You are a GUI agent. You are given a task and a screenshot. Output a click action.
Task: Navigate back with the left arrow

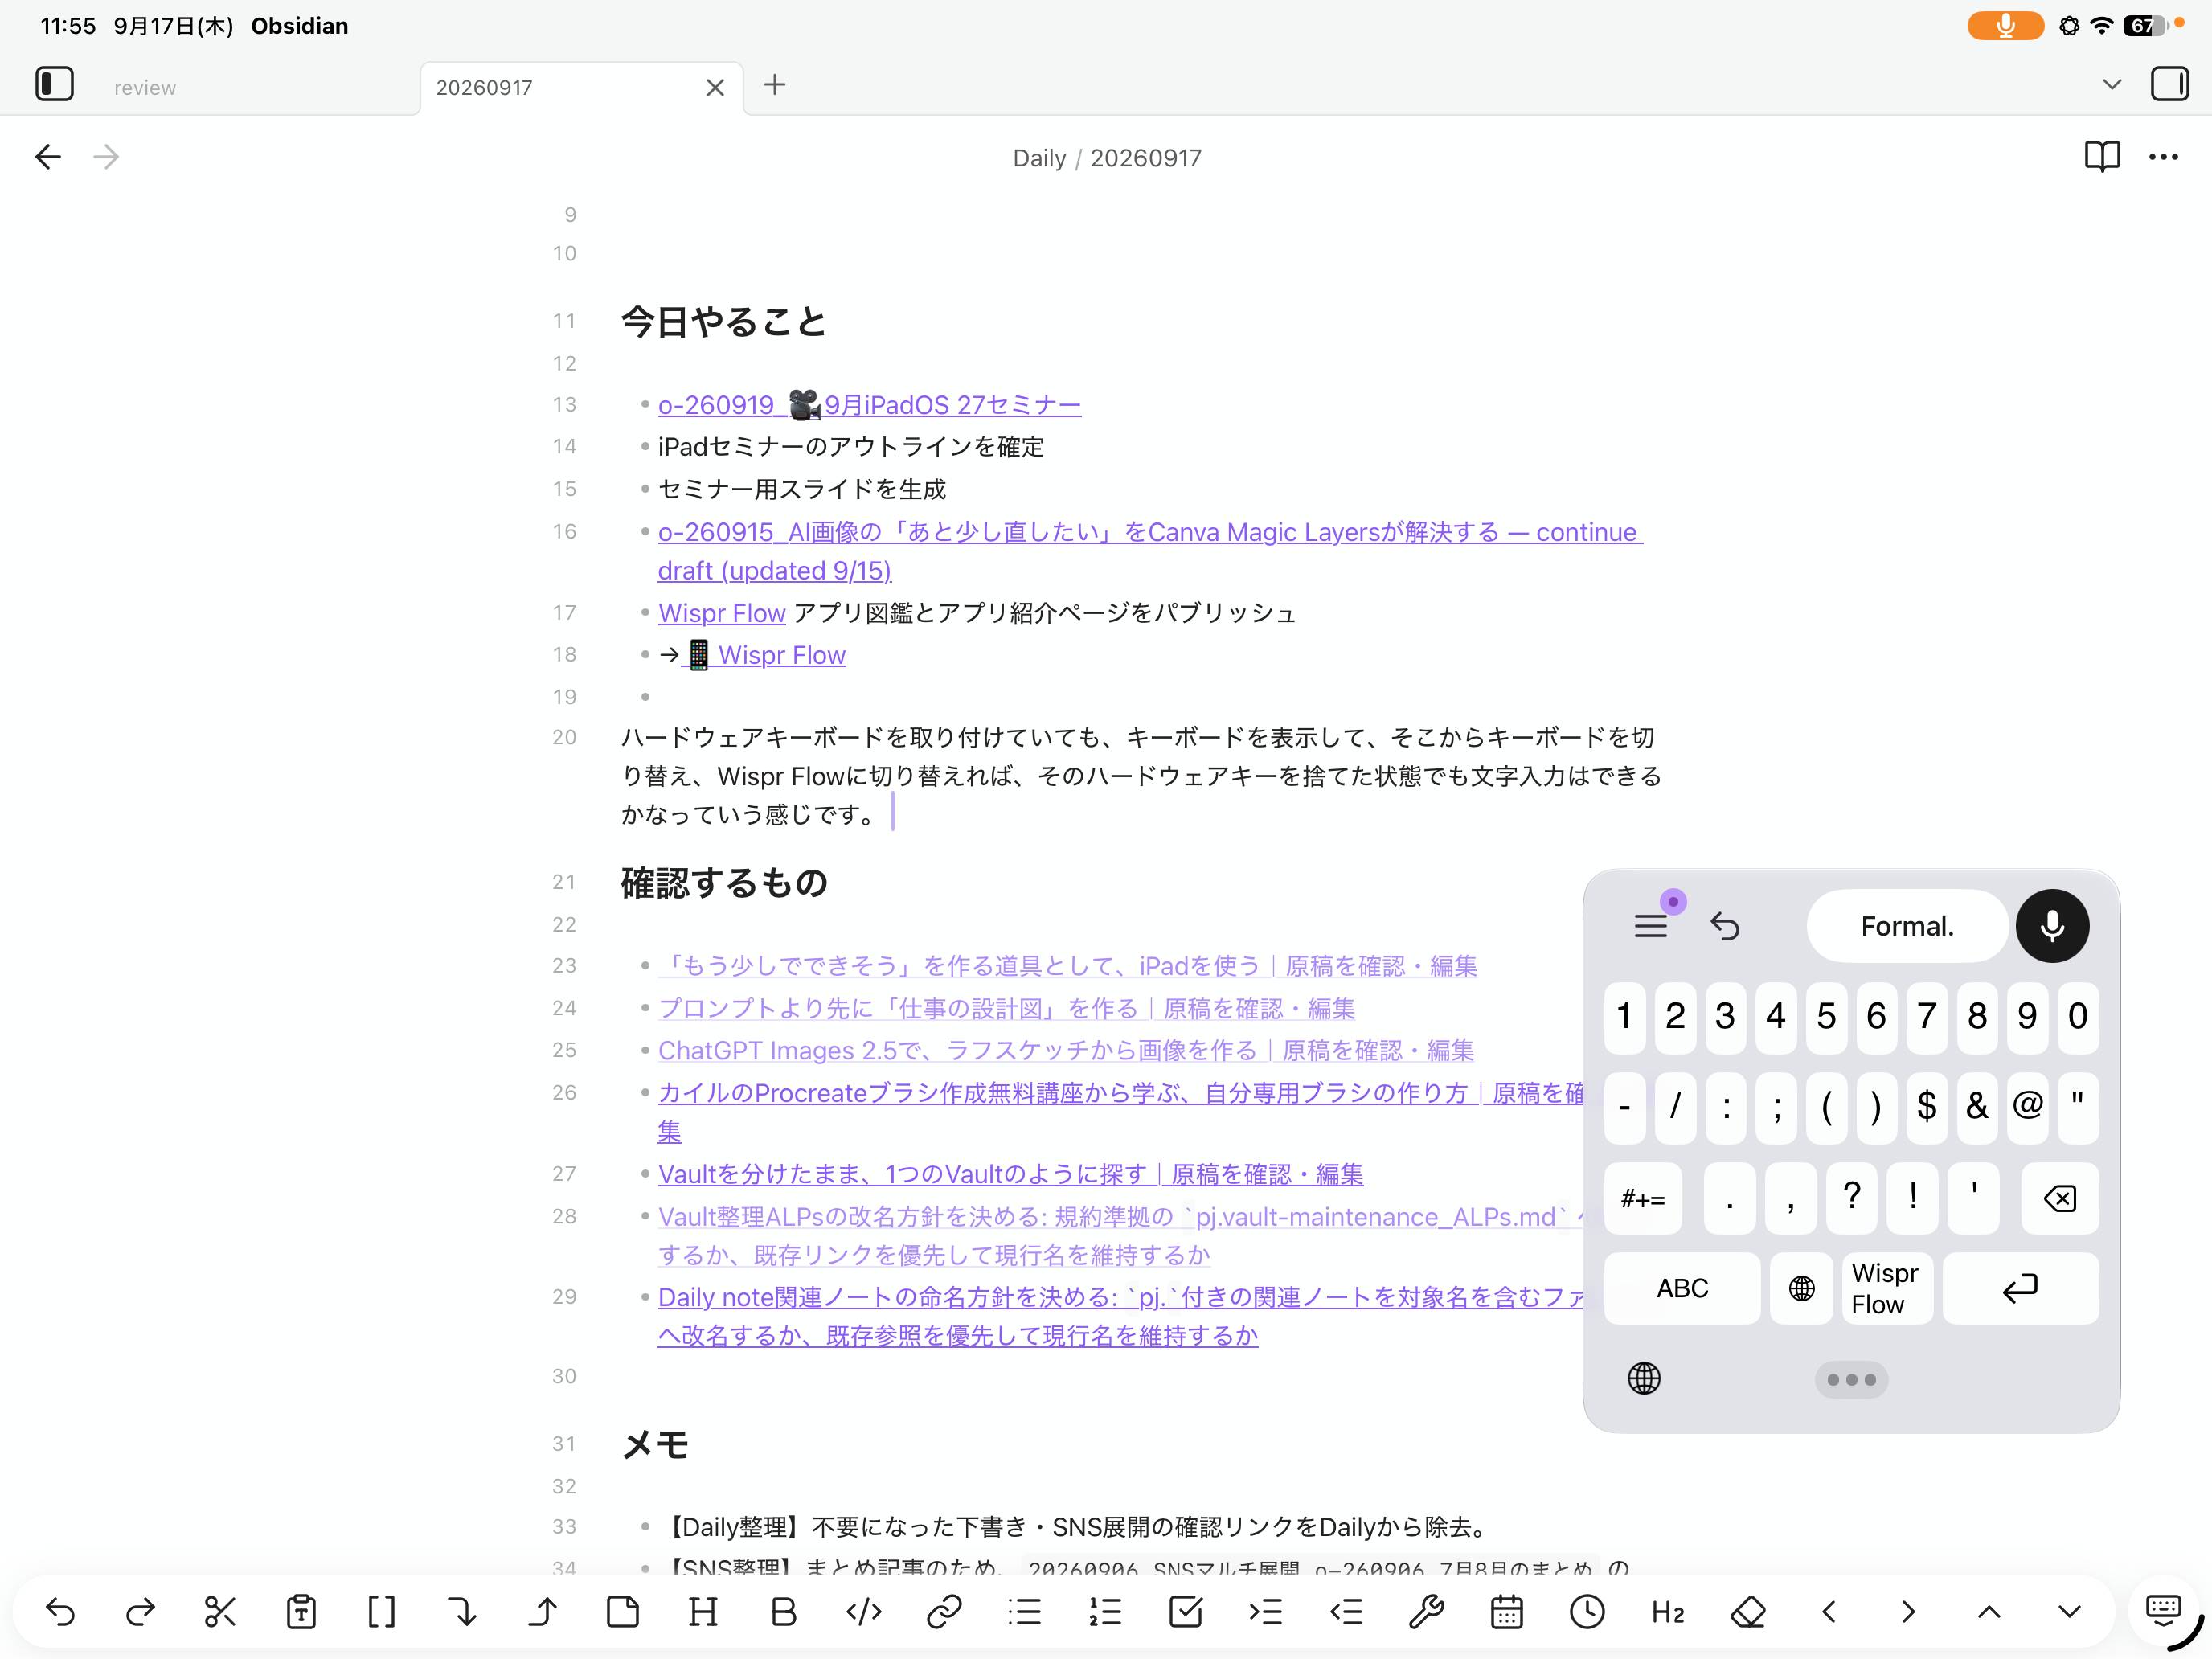click(x=47, y=157)
